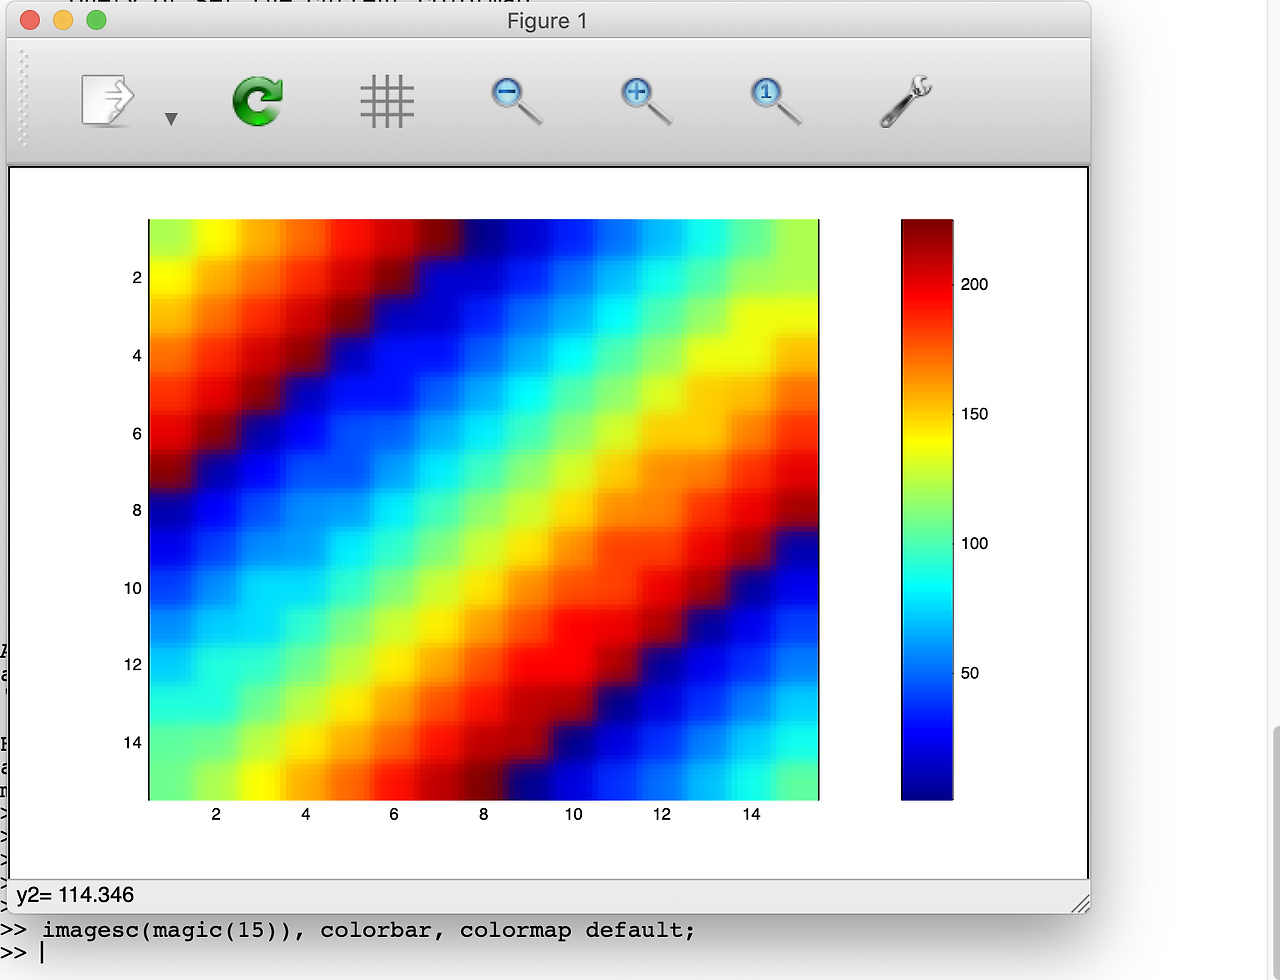Click the y-axis tick label 12
This screenshot has height=980, width=1280.
point(133,665)
